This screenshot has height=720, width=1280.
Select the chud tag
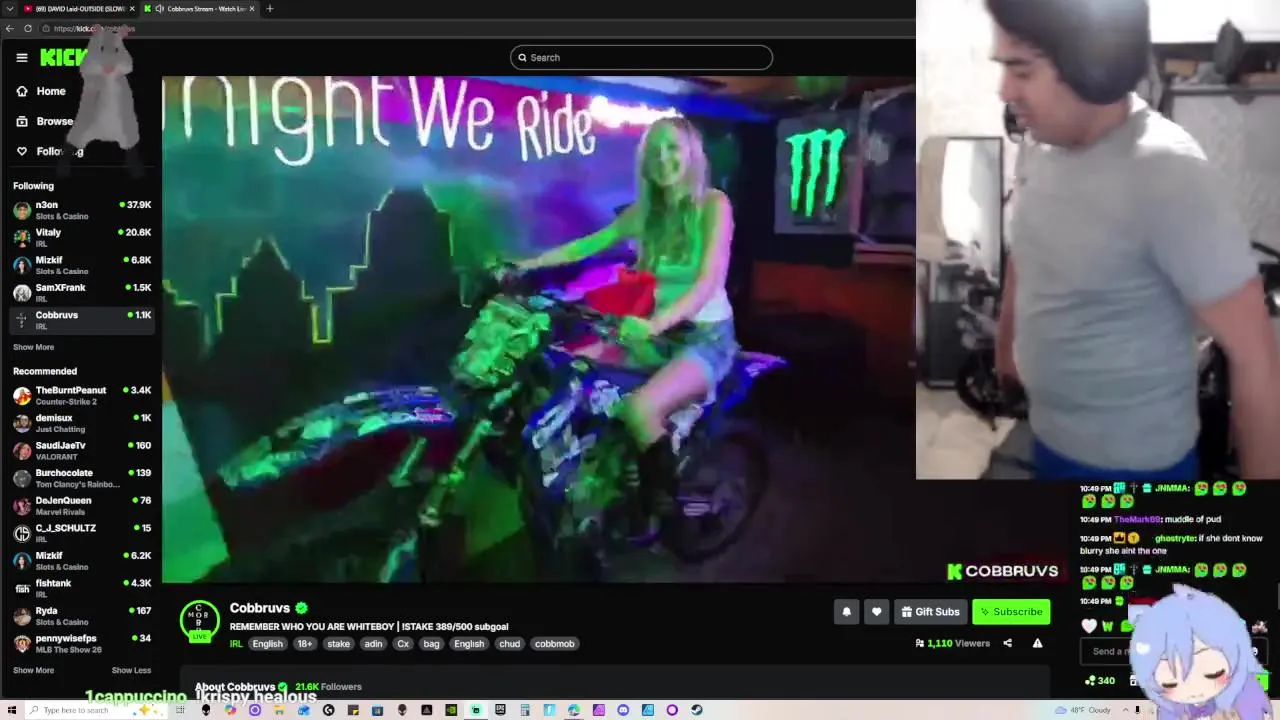(x=510, y=644)
